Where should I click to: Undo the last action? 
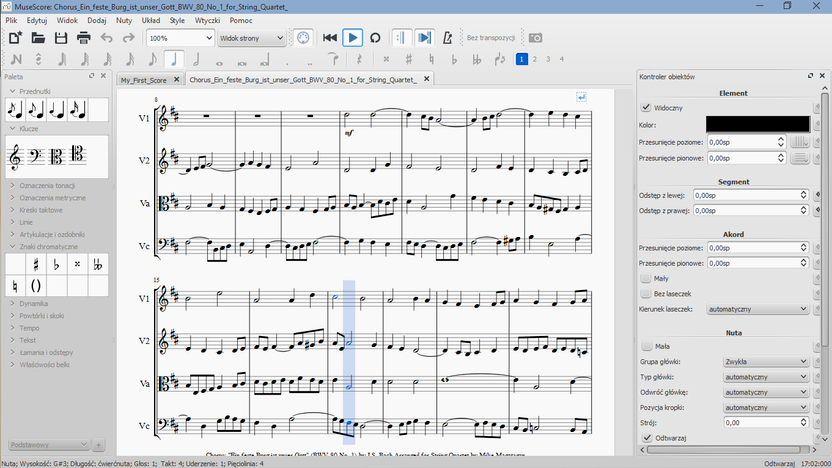pyautogui.click(x=107, y=38)
